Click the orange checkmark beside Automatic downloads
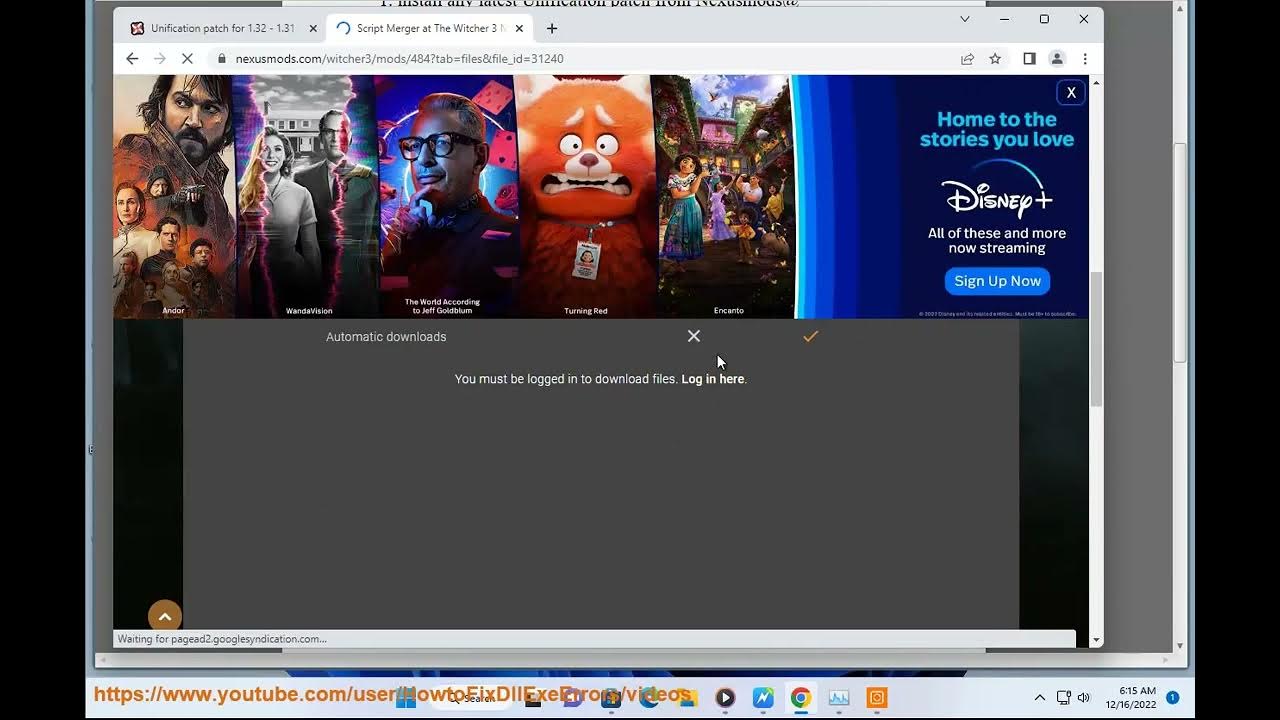Screen dimensions: 1280x720 pos(810,336)
